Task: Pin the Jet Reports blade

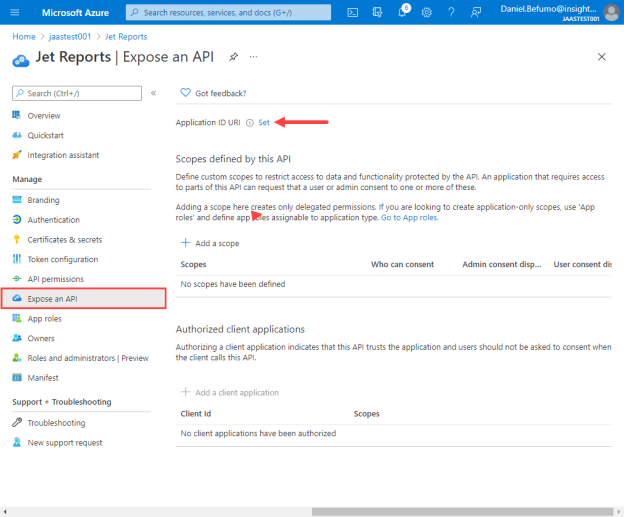Action: click(234, 57)
